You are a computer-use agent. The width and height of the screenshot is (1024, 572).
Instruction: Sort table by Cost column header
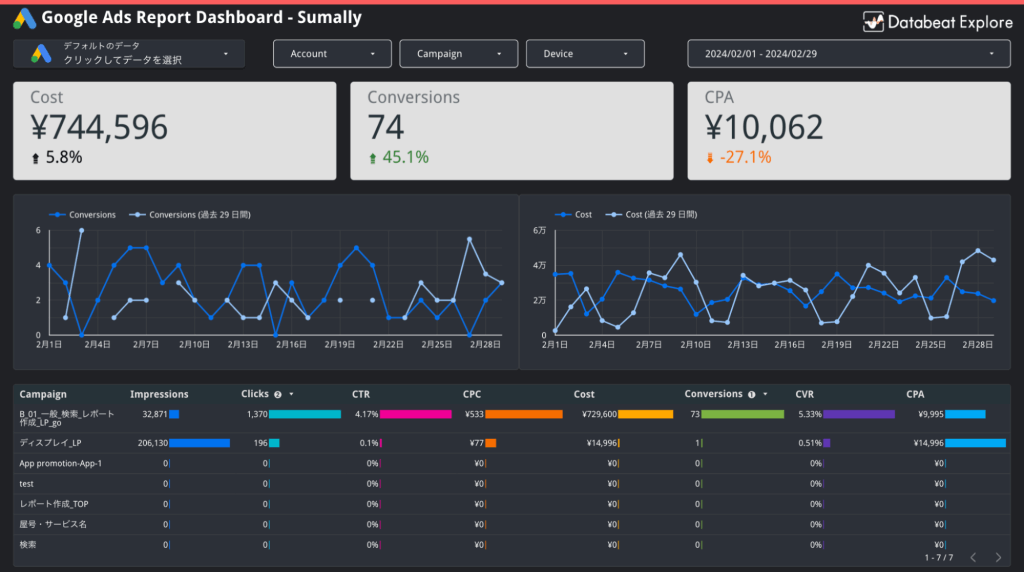(584, 394)
